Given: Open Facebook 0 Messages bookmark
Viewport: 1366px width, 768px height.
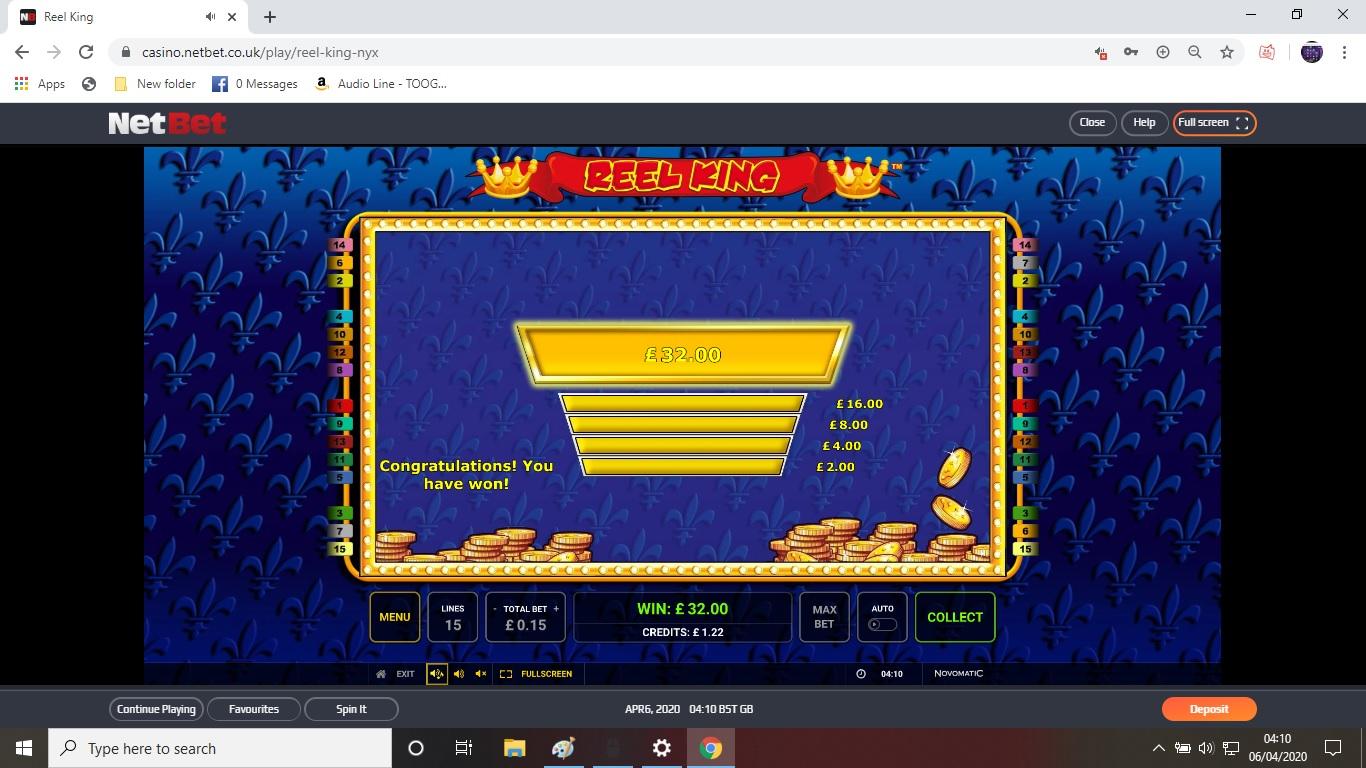Looking at the screenshot, I should point(255,84).
